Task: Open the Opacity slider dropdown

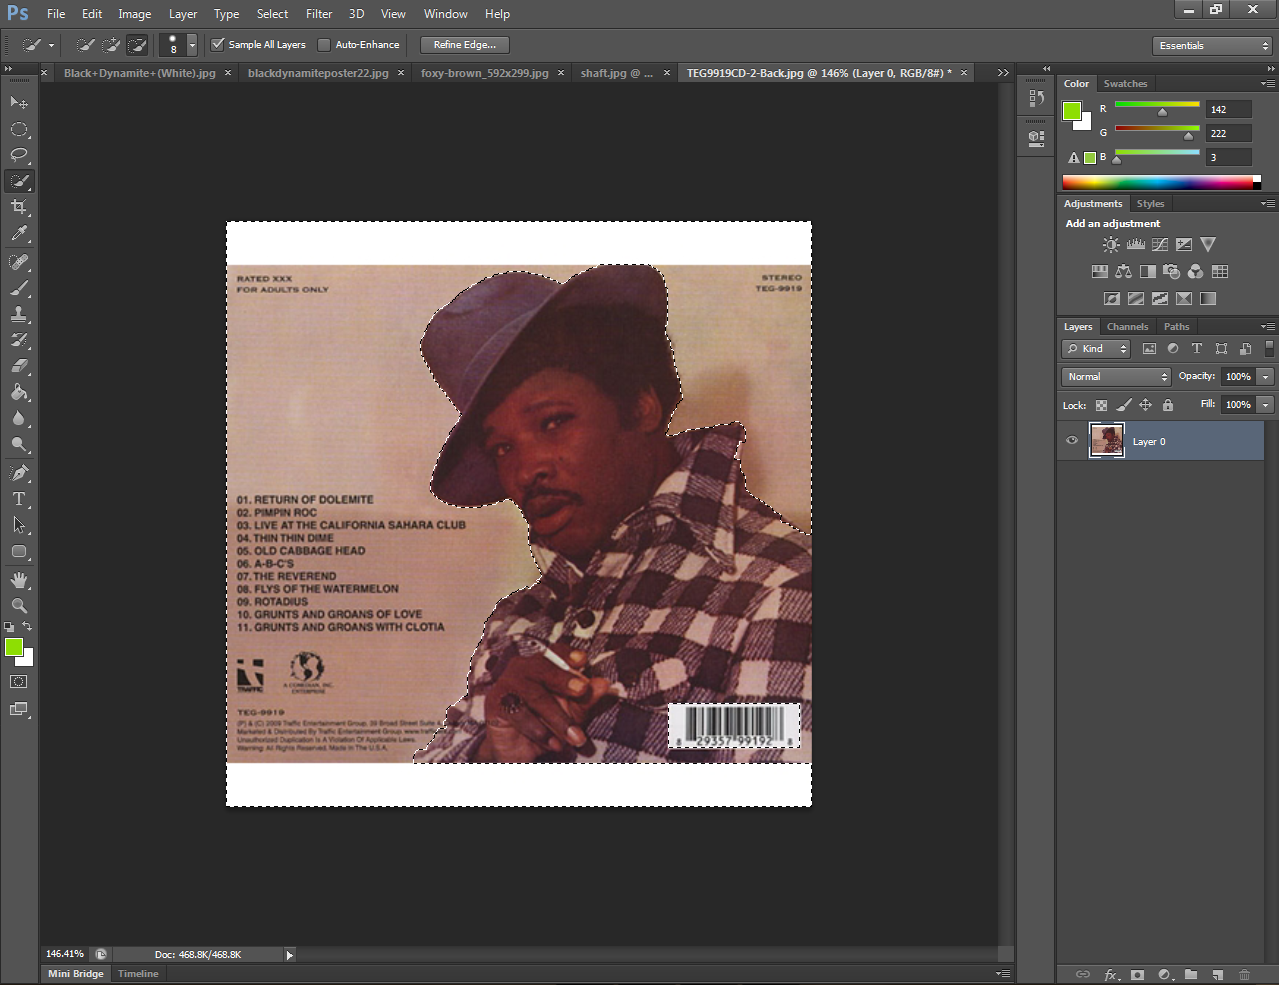Action: click(1266, 377)
